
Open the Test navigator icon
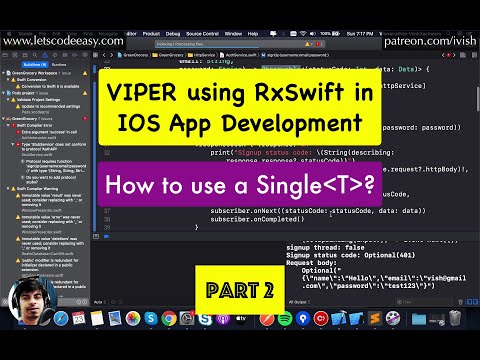click(x=55, y=55)
